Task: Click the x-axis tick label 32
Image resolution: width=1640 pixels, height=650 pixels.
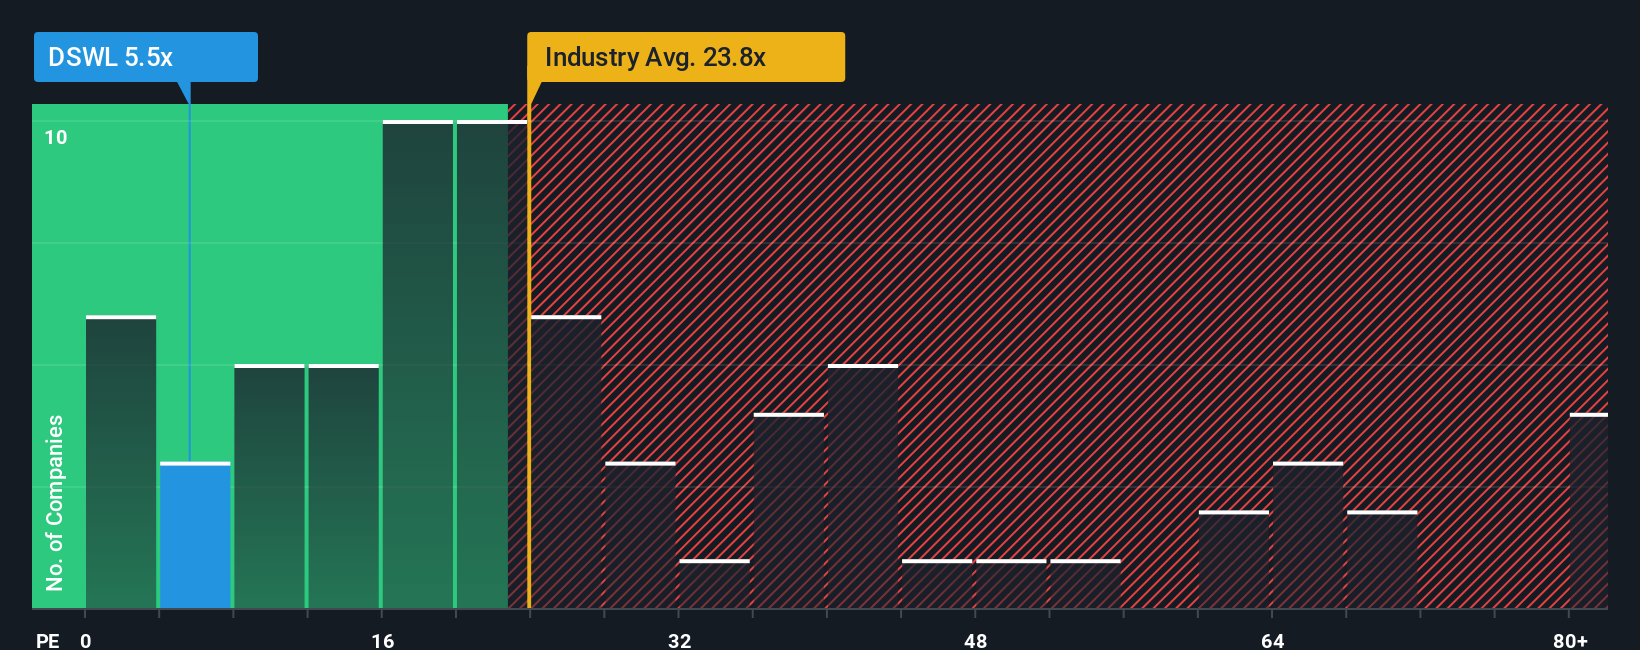Action: coord(679,640)
